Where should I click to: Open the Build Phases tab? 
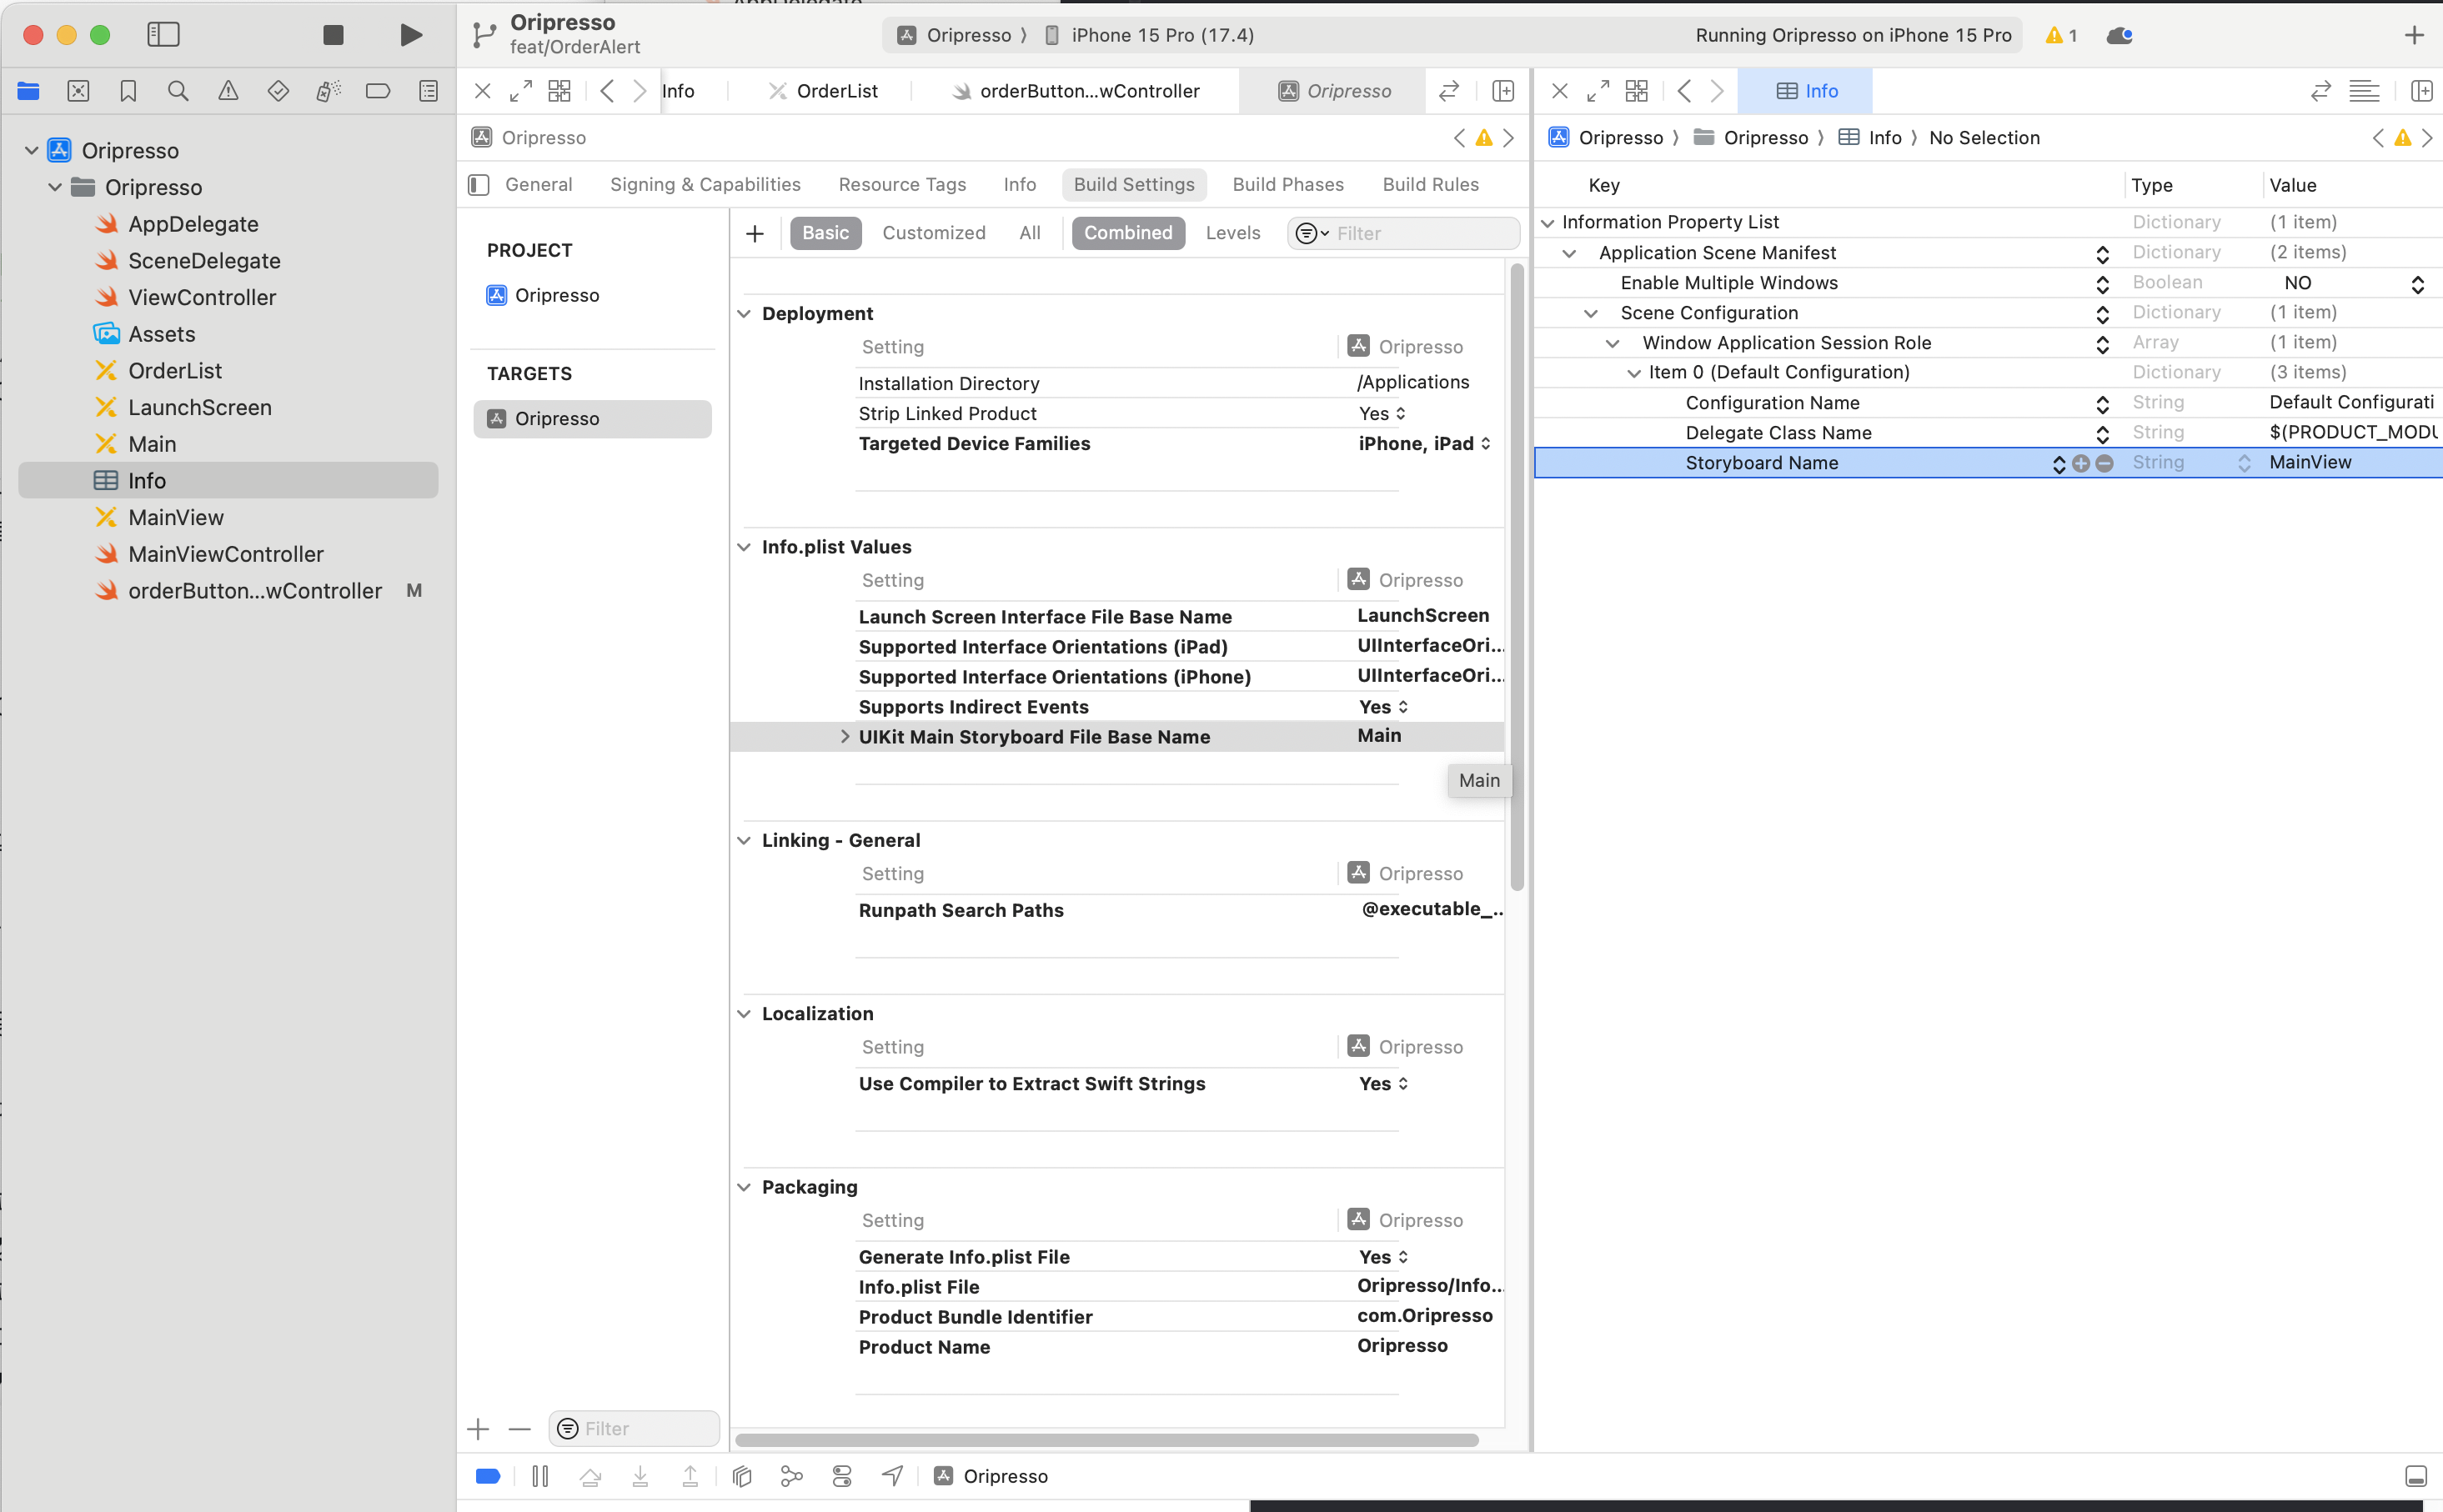1288,184
